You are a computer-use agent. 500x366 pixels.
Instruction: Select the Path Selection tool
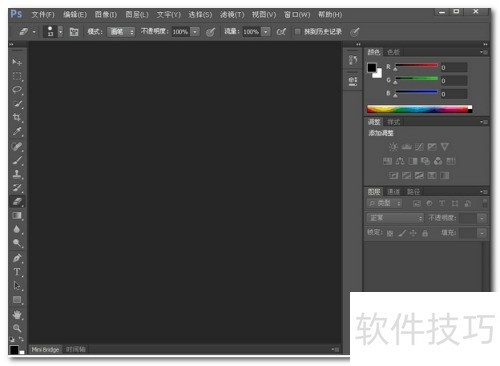point(17,286)
